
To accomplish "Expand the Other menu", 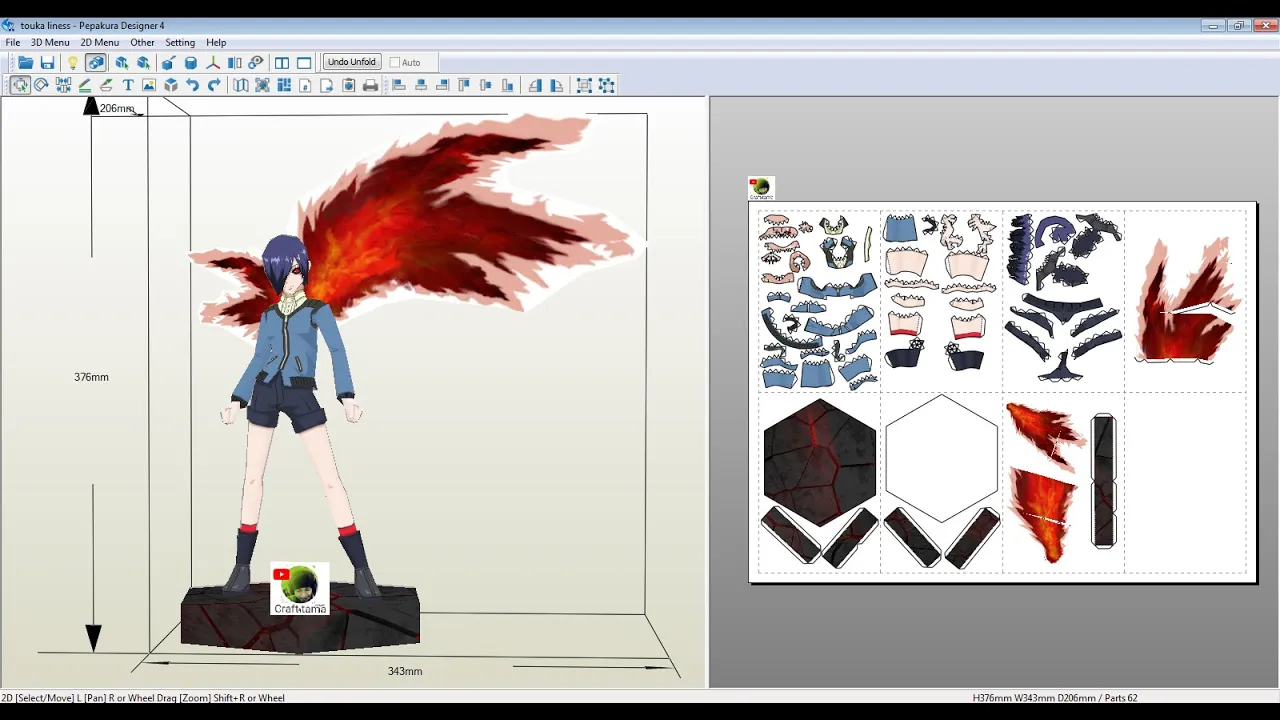I will coord(142,42).
